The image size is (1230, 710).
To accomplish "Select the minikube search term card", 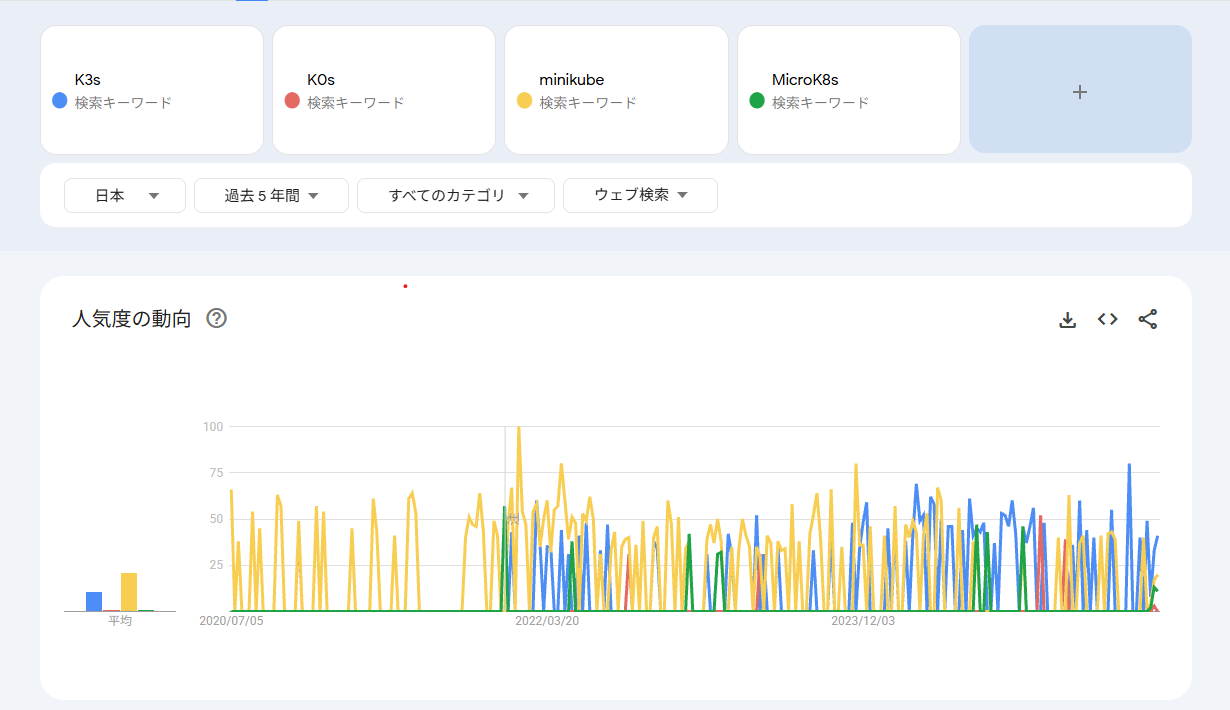I will point(616,90).
